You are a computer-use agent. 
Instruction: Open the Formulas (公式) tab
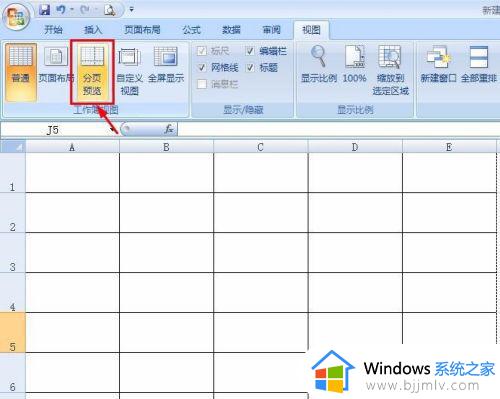[192, 30]
